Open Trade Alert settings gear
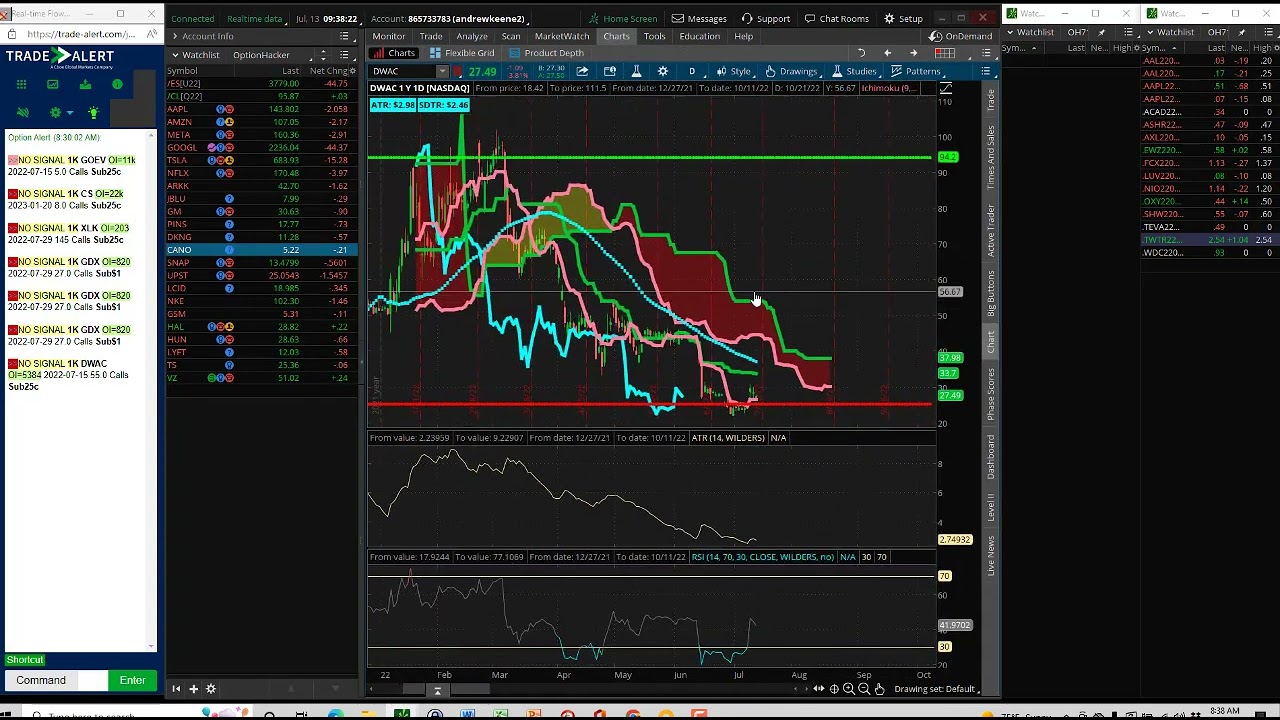Image resolution: width=1280 pixels, height=720 pixels. [56, 112]
